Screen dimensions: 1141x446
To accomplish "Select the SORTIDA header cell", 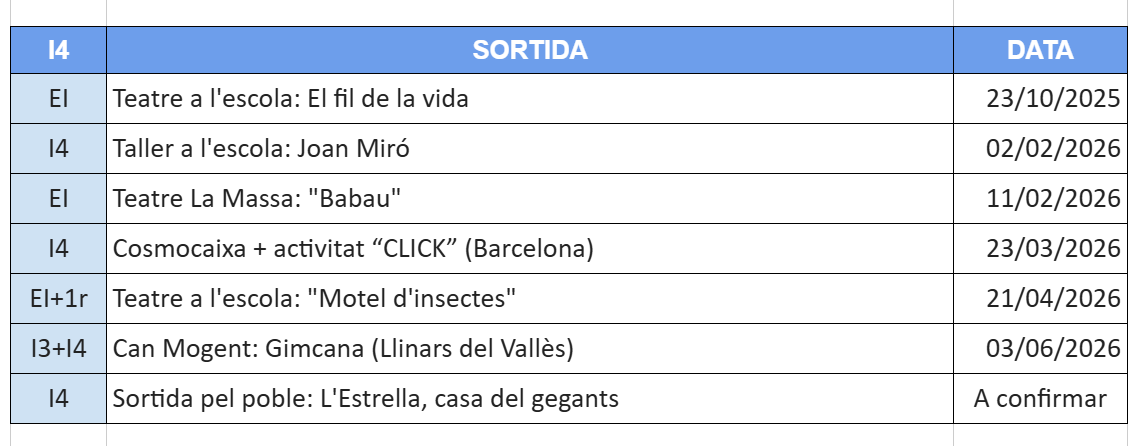I will [529, 50].
